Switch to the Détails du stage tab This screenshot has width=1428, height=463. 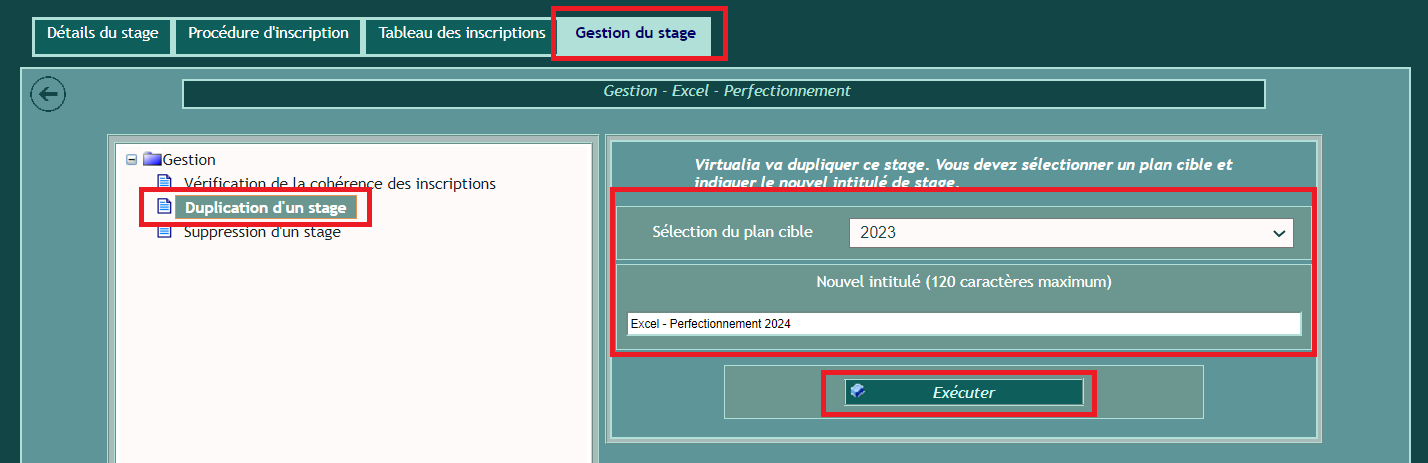[x=103, y=33]
